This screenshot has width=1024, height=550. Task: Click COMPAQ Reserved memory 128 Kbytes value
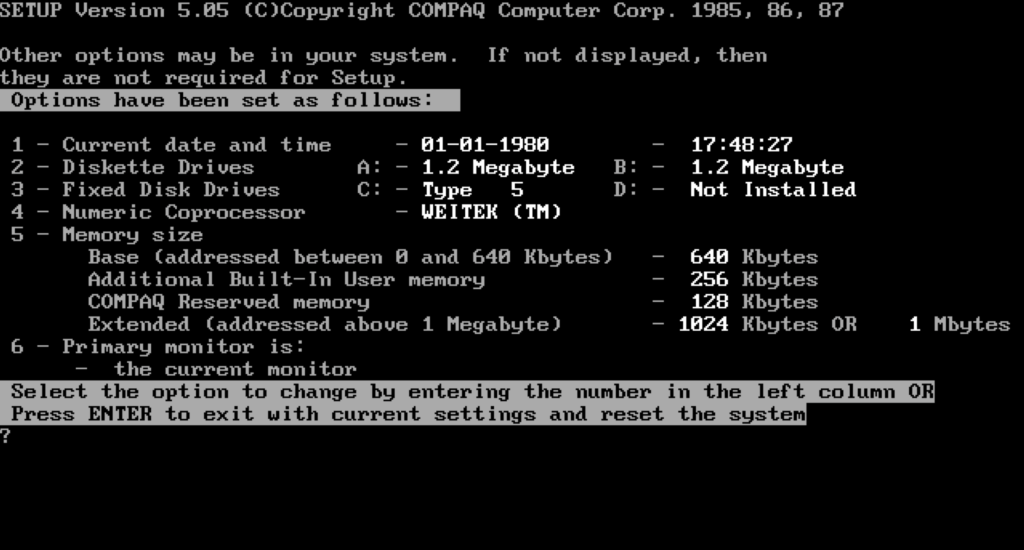click(753, 302)
